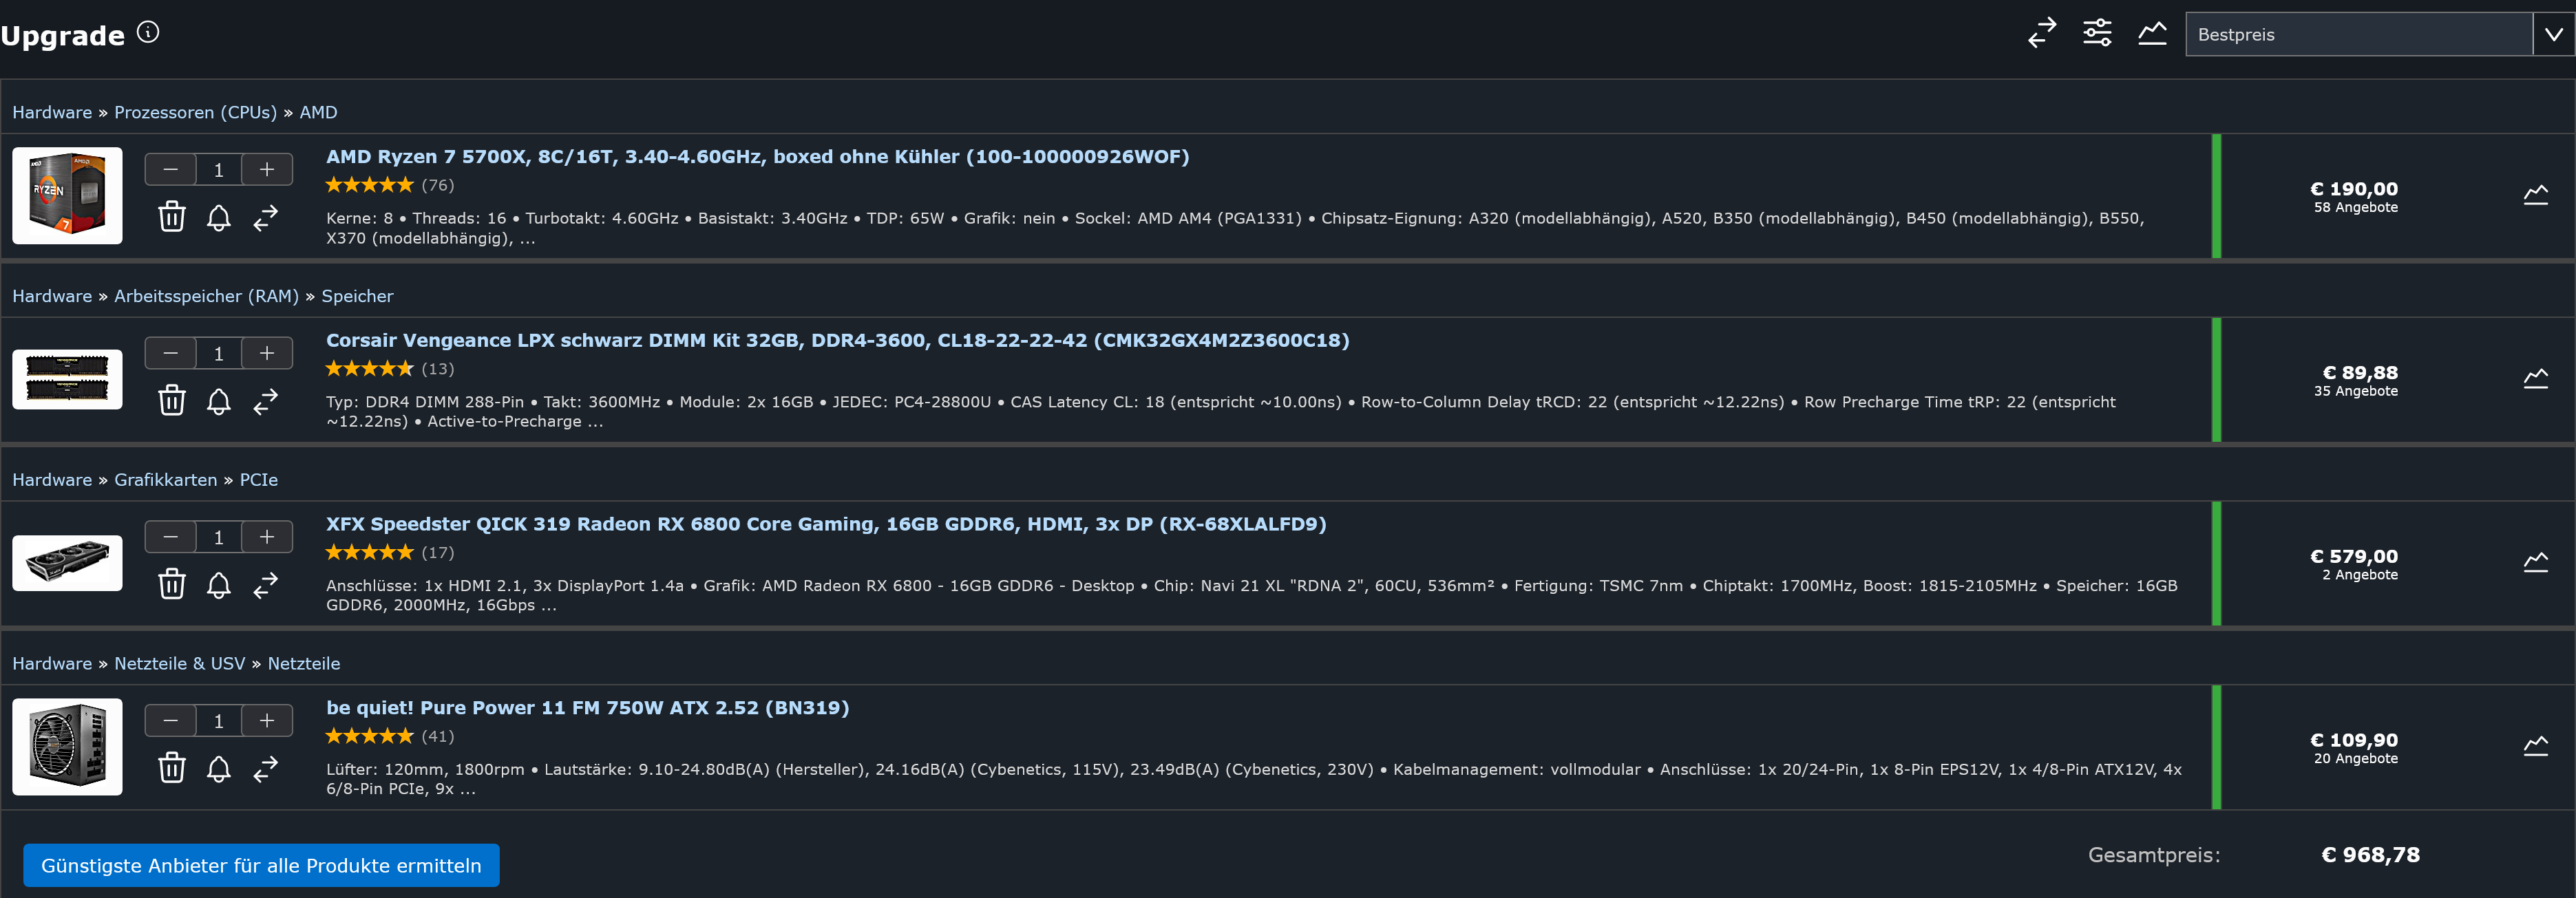Click the dropdown arrow beside Bestpreis
This screenshot has height=898, width=2576.
pyautogui.click(x=2553, y=34)
